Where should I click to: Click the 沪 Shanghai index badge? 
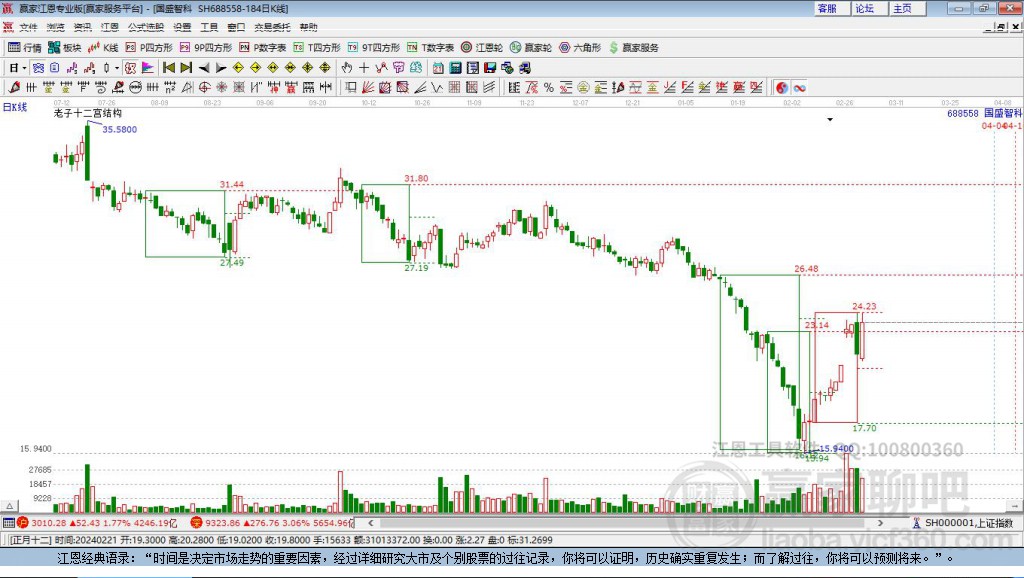[24, 522]
